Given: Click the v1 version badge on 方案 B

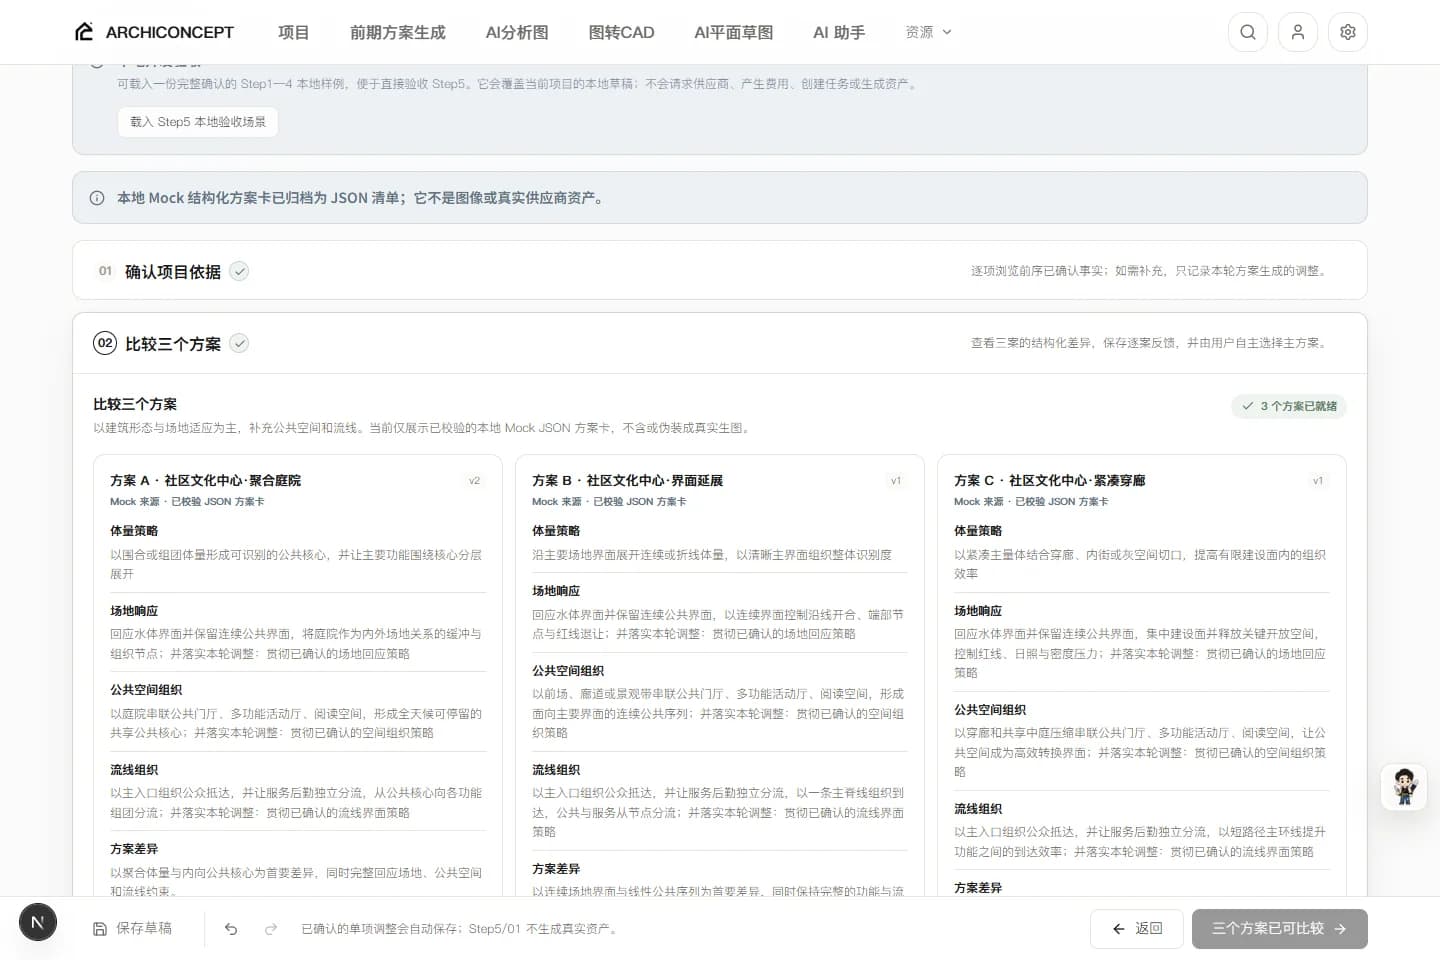Looking at the screenshot, I should (896, 481).
